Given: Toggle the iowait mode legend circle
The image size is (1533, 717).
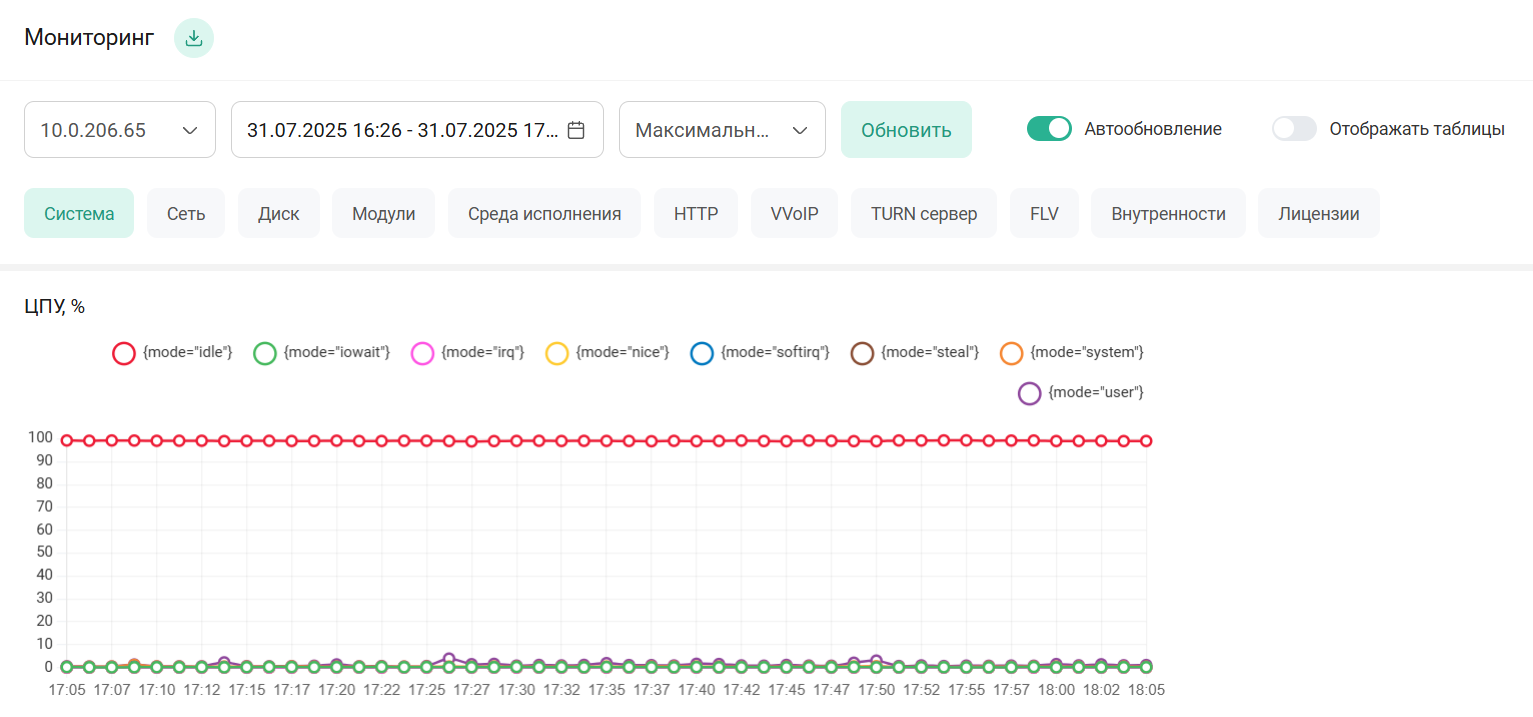Looking at the screenshot, I should [x=264, y=353].
